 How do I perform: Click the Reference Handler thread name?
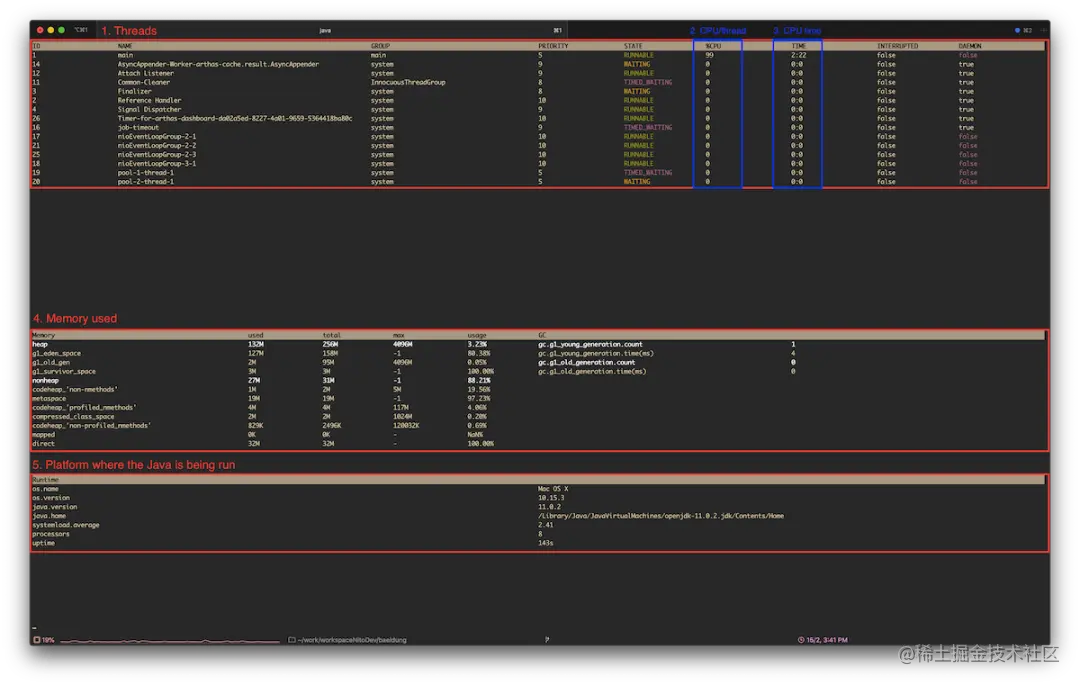[x=149, y=100]
